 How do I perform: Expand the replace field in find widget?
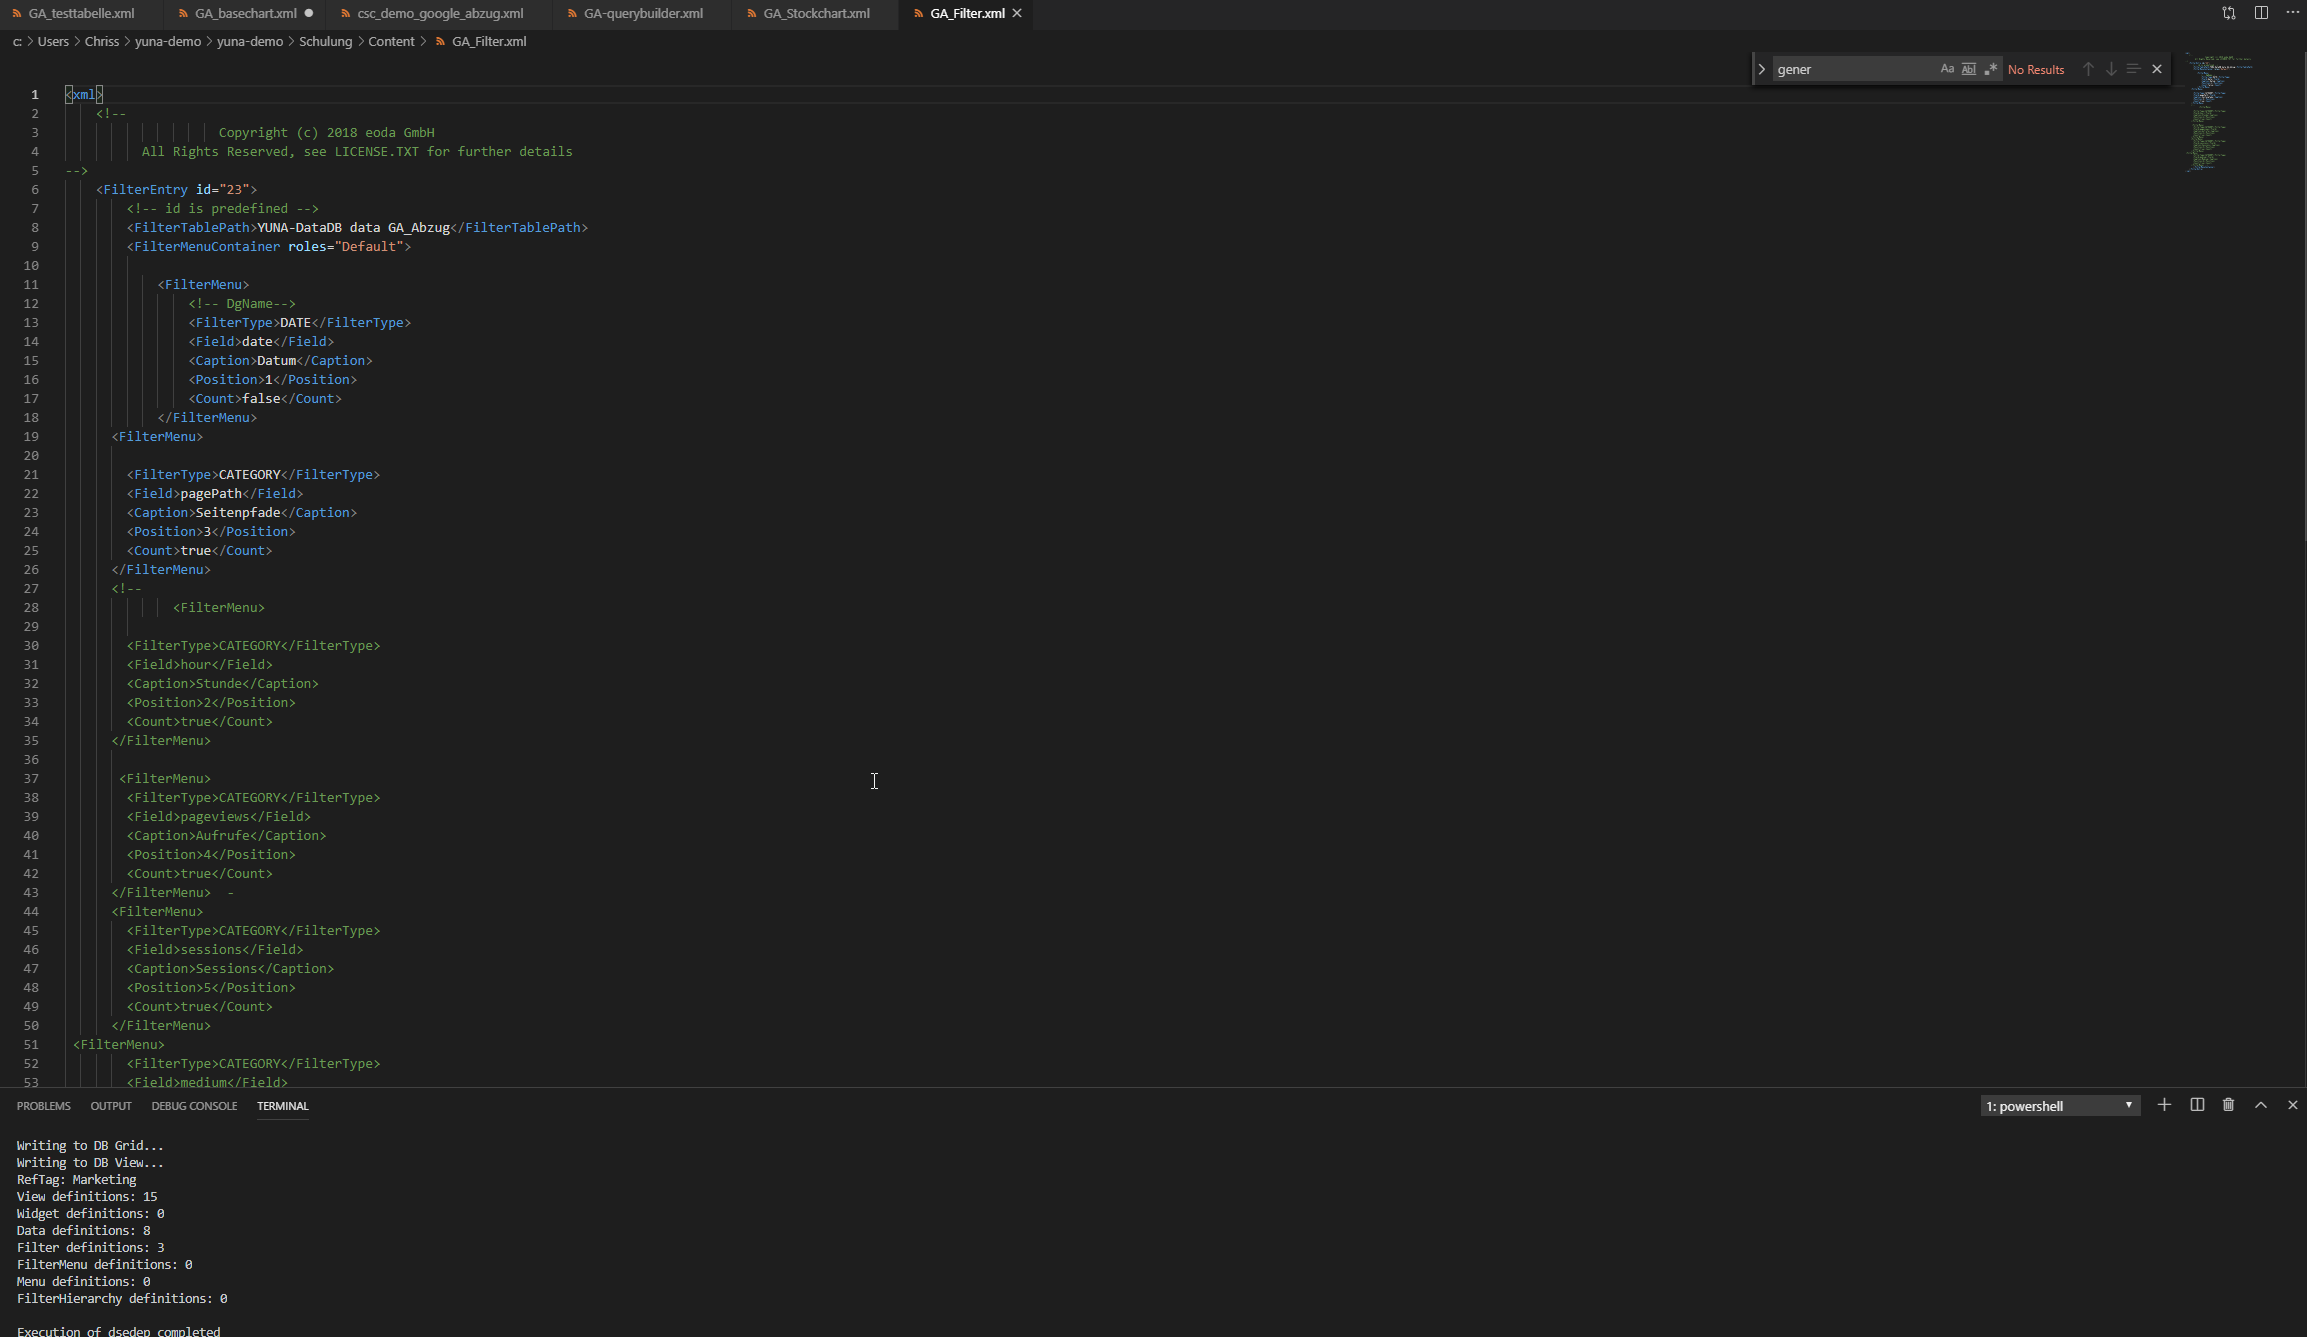1762,69
